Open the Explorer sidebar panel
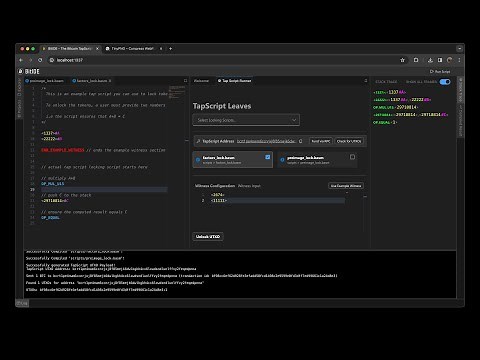 (19, 87)
